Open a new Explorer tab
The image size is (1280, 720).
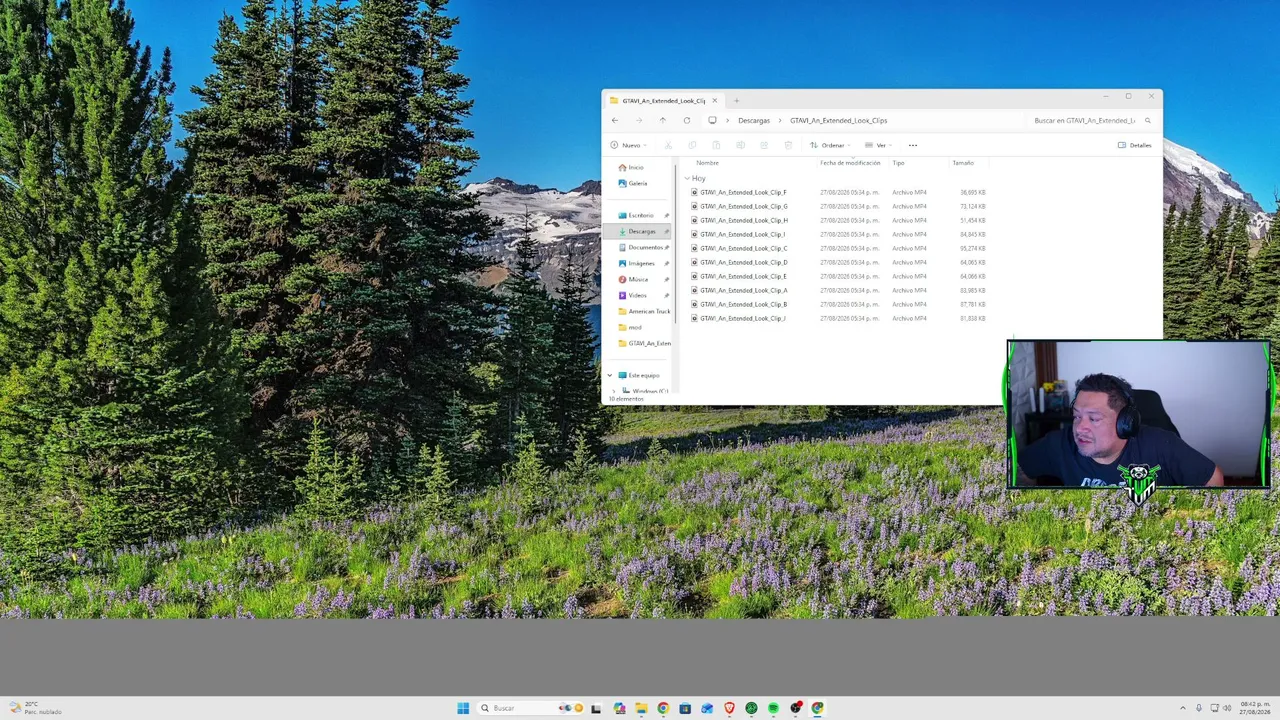pos(736,100)
